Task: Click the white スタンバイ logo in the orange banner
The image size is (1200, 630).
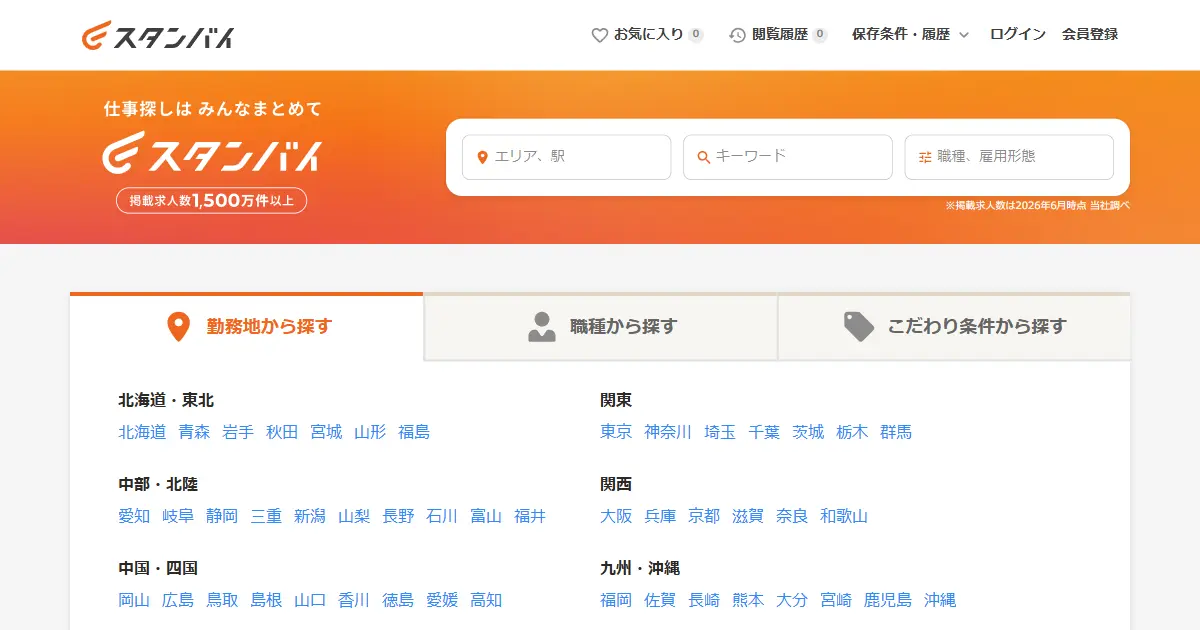Action: click(x=212, y=155)
